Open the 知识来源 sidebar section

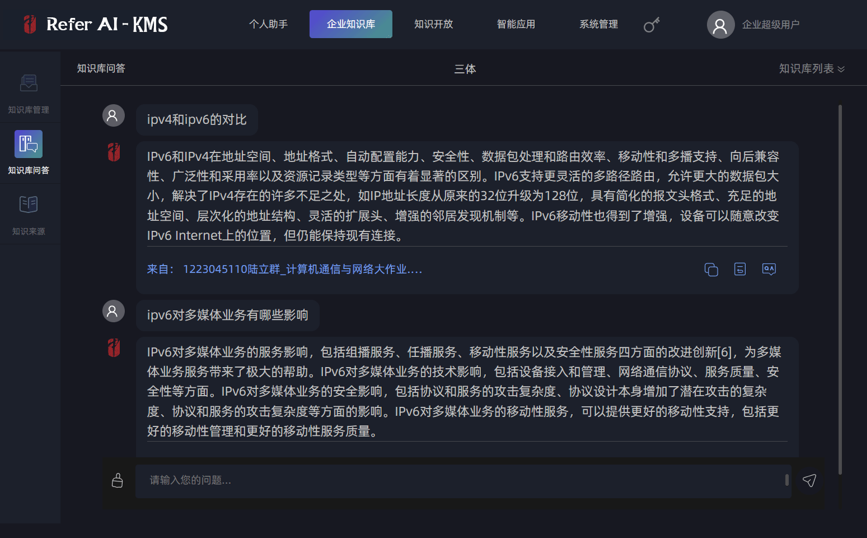click(28, 213)
